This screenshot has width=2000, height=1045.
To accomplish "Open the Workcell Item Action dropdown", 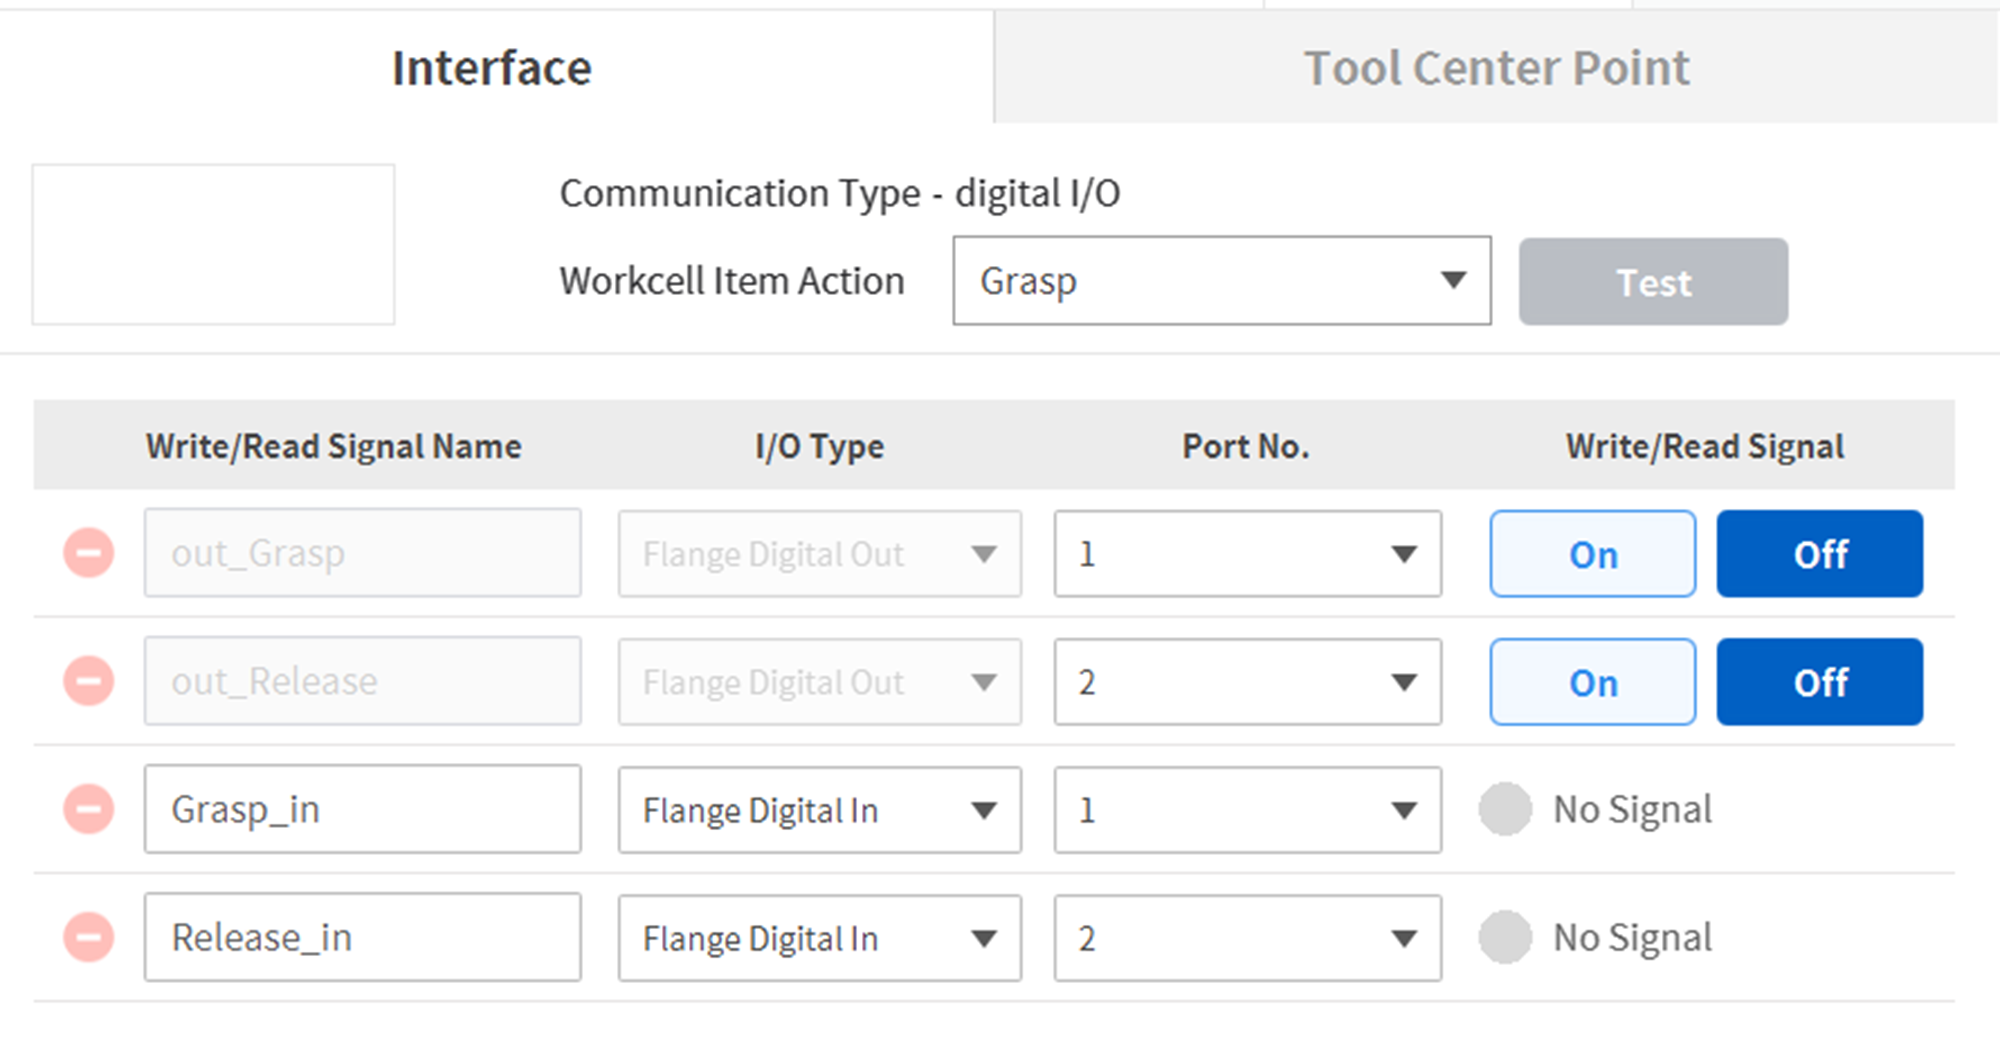I will click(1221, 281).
